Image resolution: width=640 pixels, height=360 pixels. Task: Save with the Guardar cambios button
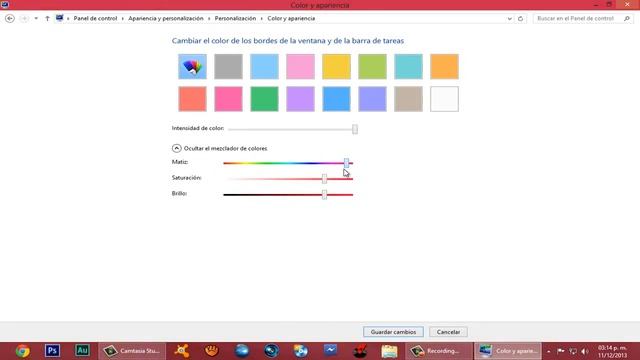(x=393, y=332)
